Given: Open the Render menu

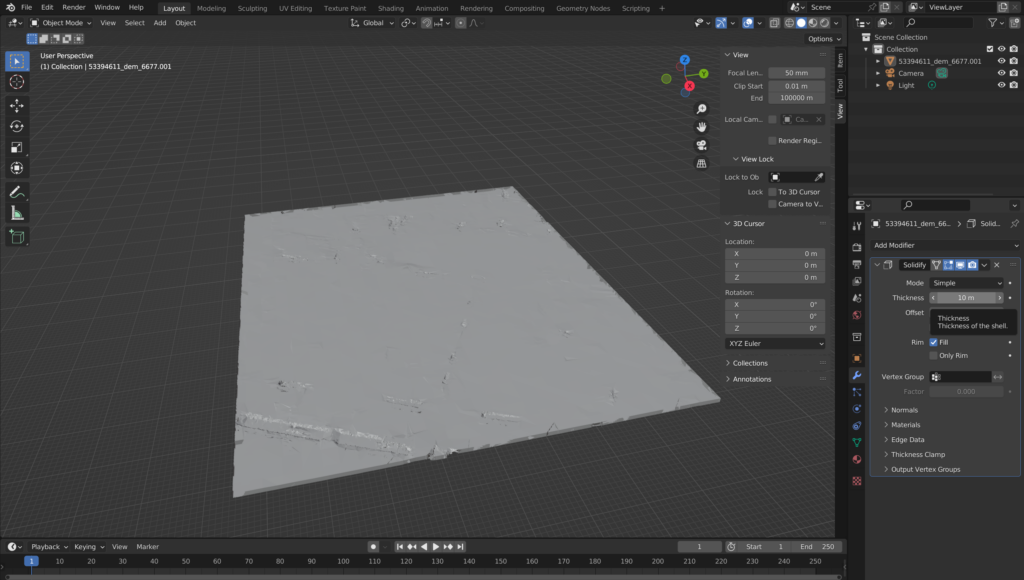Looking at the screenshot, I should pyautogui.click(x=74, y=7).
